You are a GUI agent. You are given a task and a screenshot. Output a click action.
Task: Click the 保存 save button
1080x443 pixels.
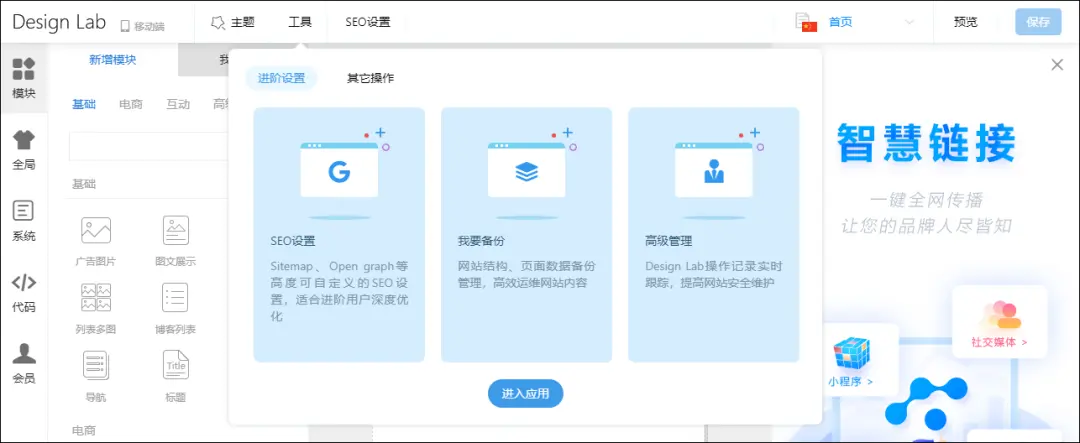1037,22
